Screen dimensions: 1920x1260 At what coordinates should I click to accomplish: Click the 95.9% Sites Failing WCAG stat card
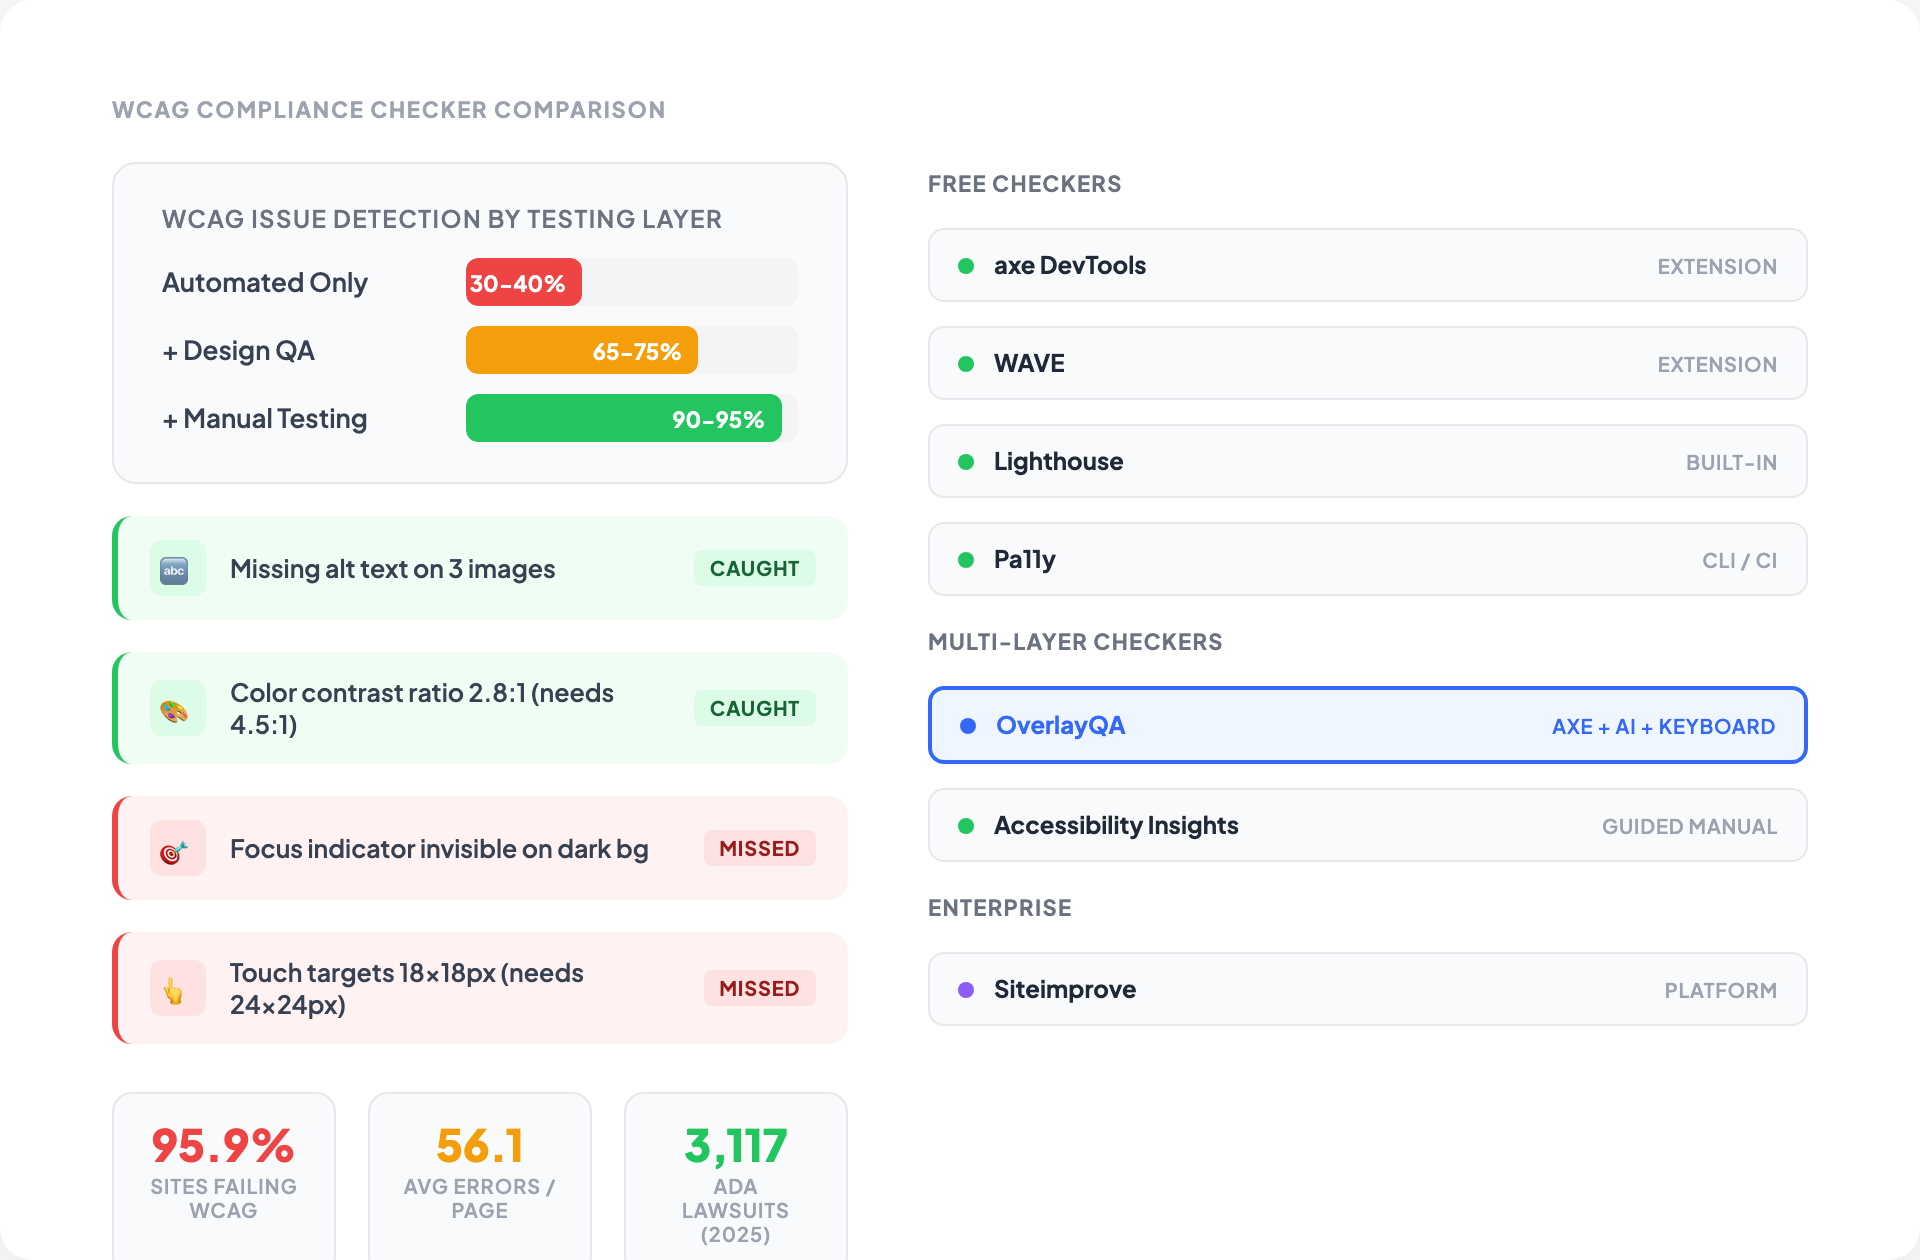224,1176
